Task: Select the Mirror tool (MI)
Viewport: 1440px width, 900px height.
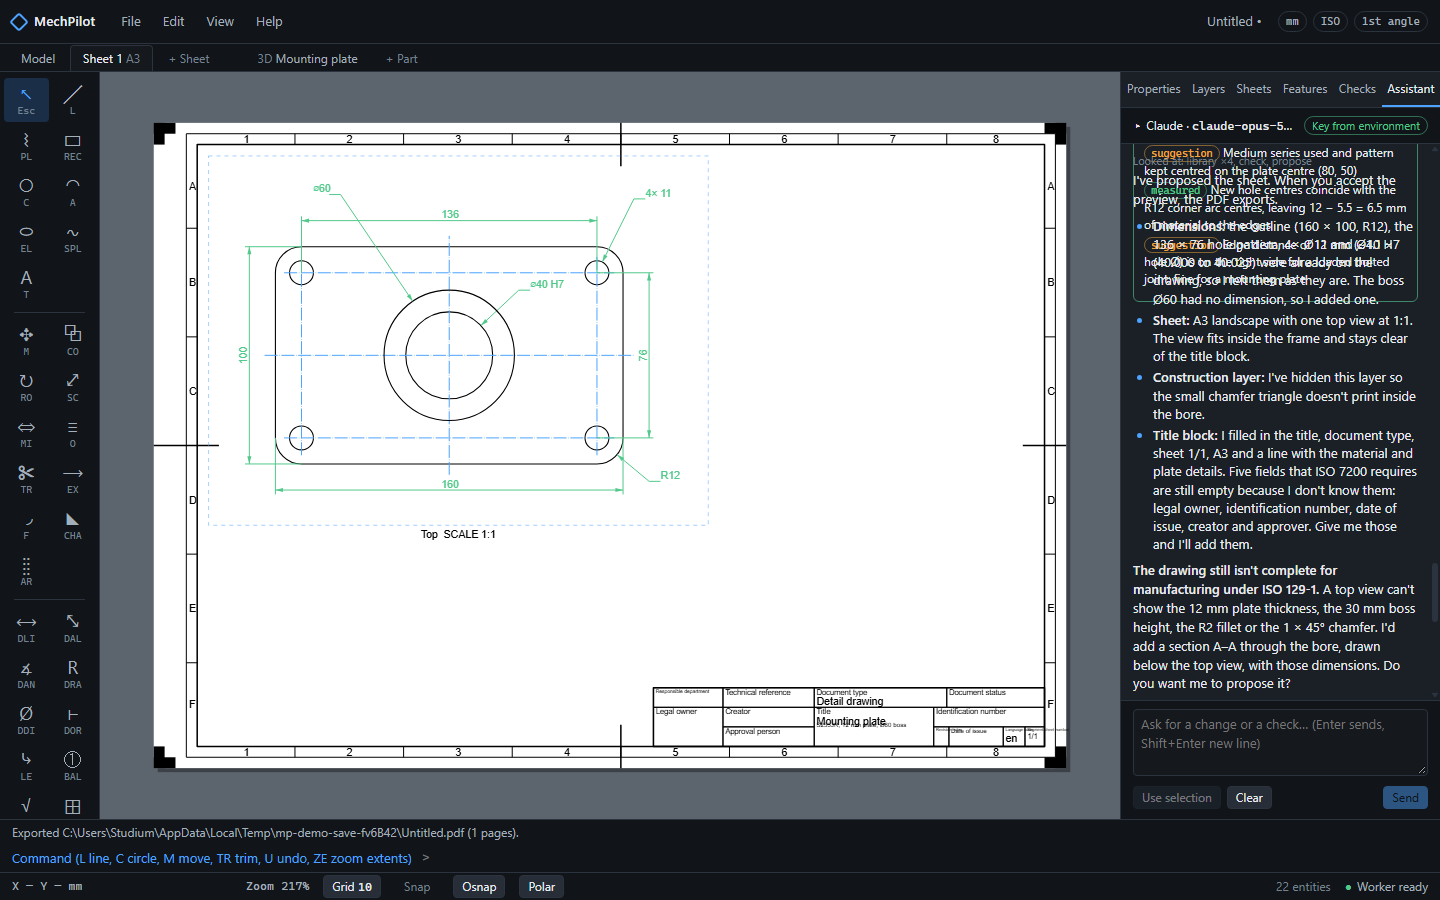Action: point(26,433)
